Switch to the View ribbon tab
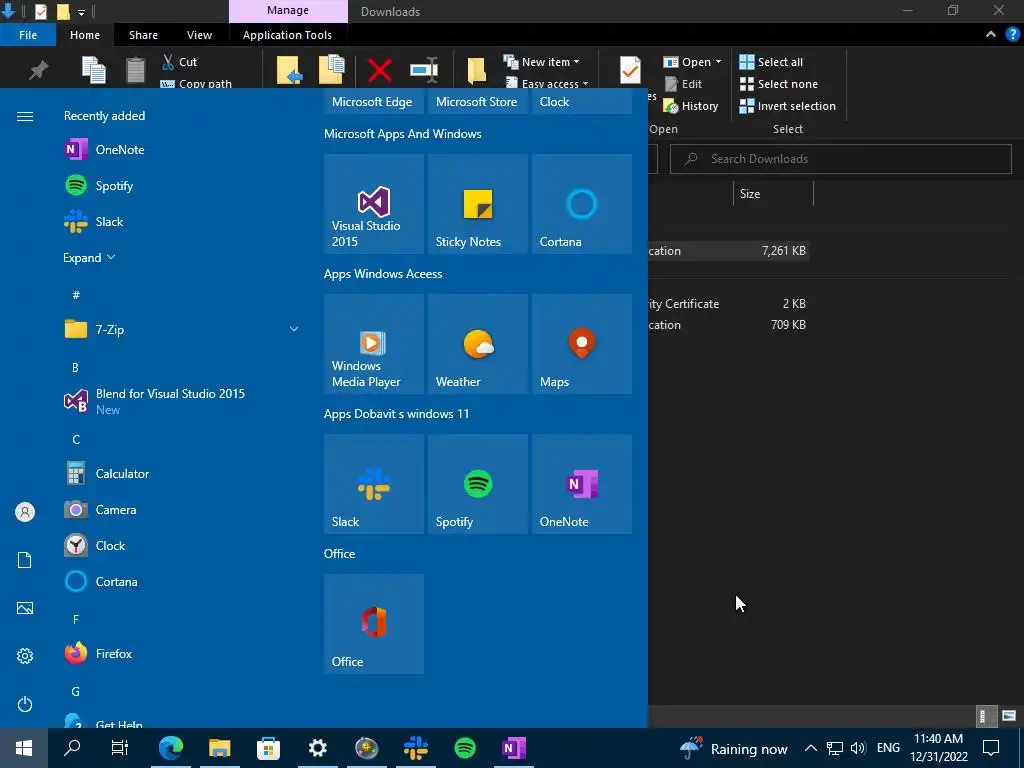The width and height of the screenshot is (1024, 768). 199,35
